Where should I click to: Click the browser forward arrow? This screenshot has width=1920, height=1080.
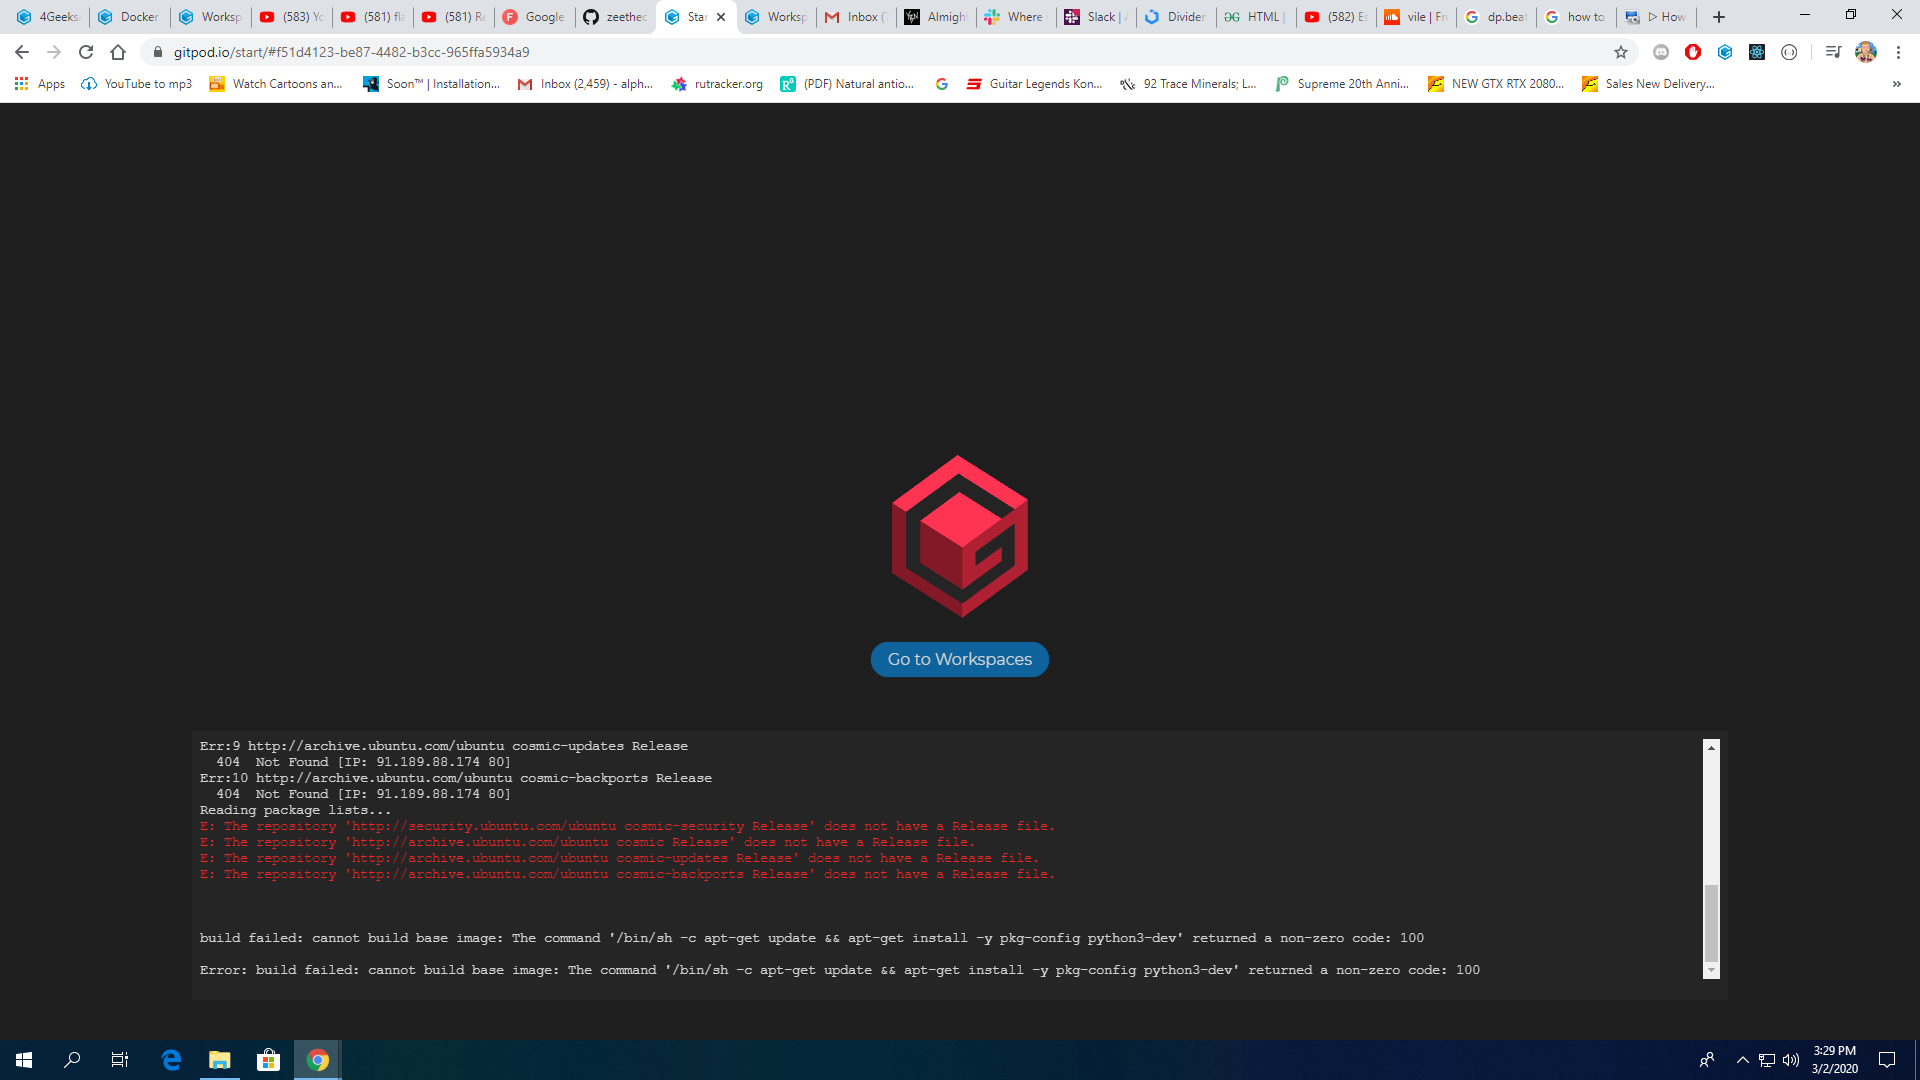[54, 52]
